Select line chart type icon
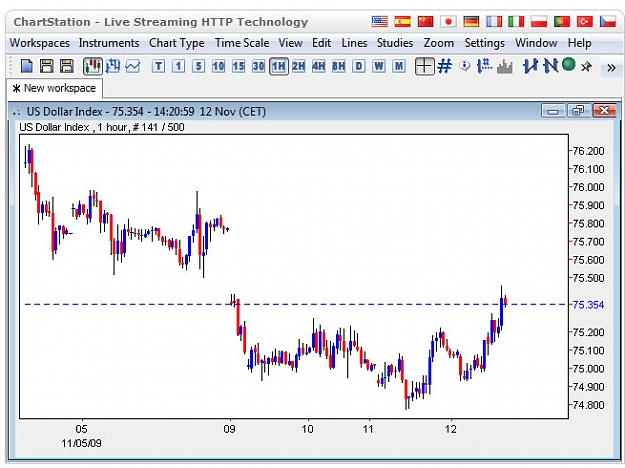 pyautogui.click(x=133, y=66)
